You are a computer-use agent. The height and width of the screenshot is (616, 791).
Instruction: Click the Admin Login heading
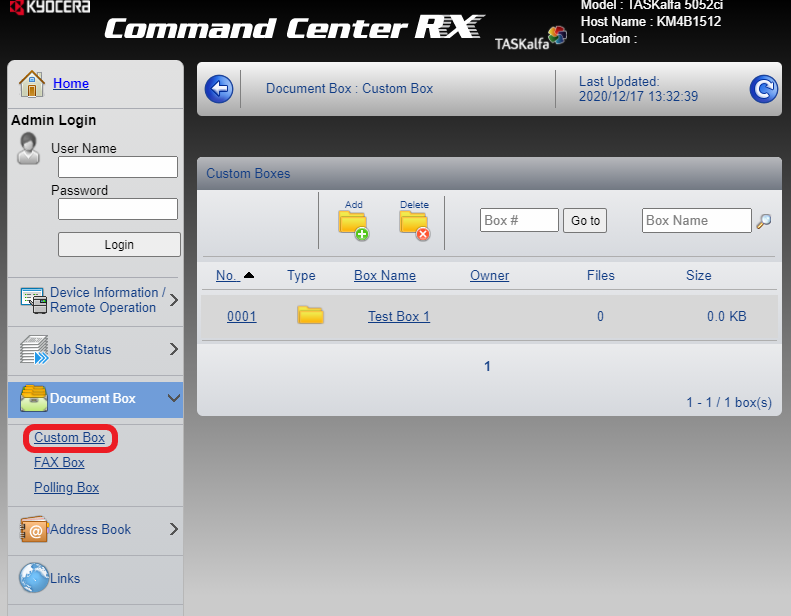[53, 120]
